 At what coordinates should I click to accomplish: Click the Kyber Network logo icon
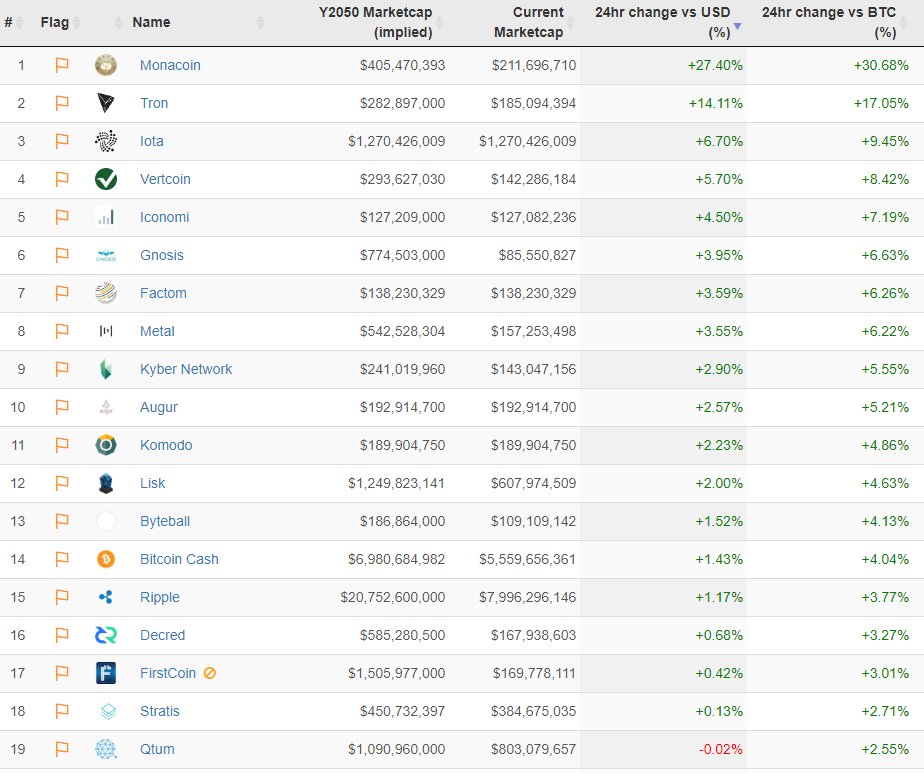tap(106, 369)
